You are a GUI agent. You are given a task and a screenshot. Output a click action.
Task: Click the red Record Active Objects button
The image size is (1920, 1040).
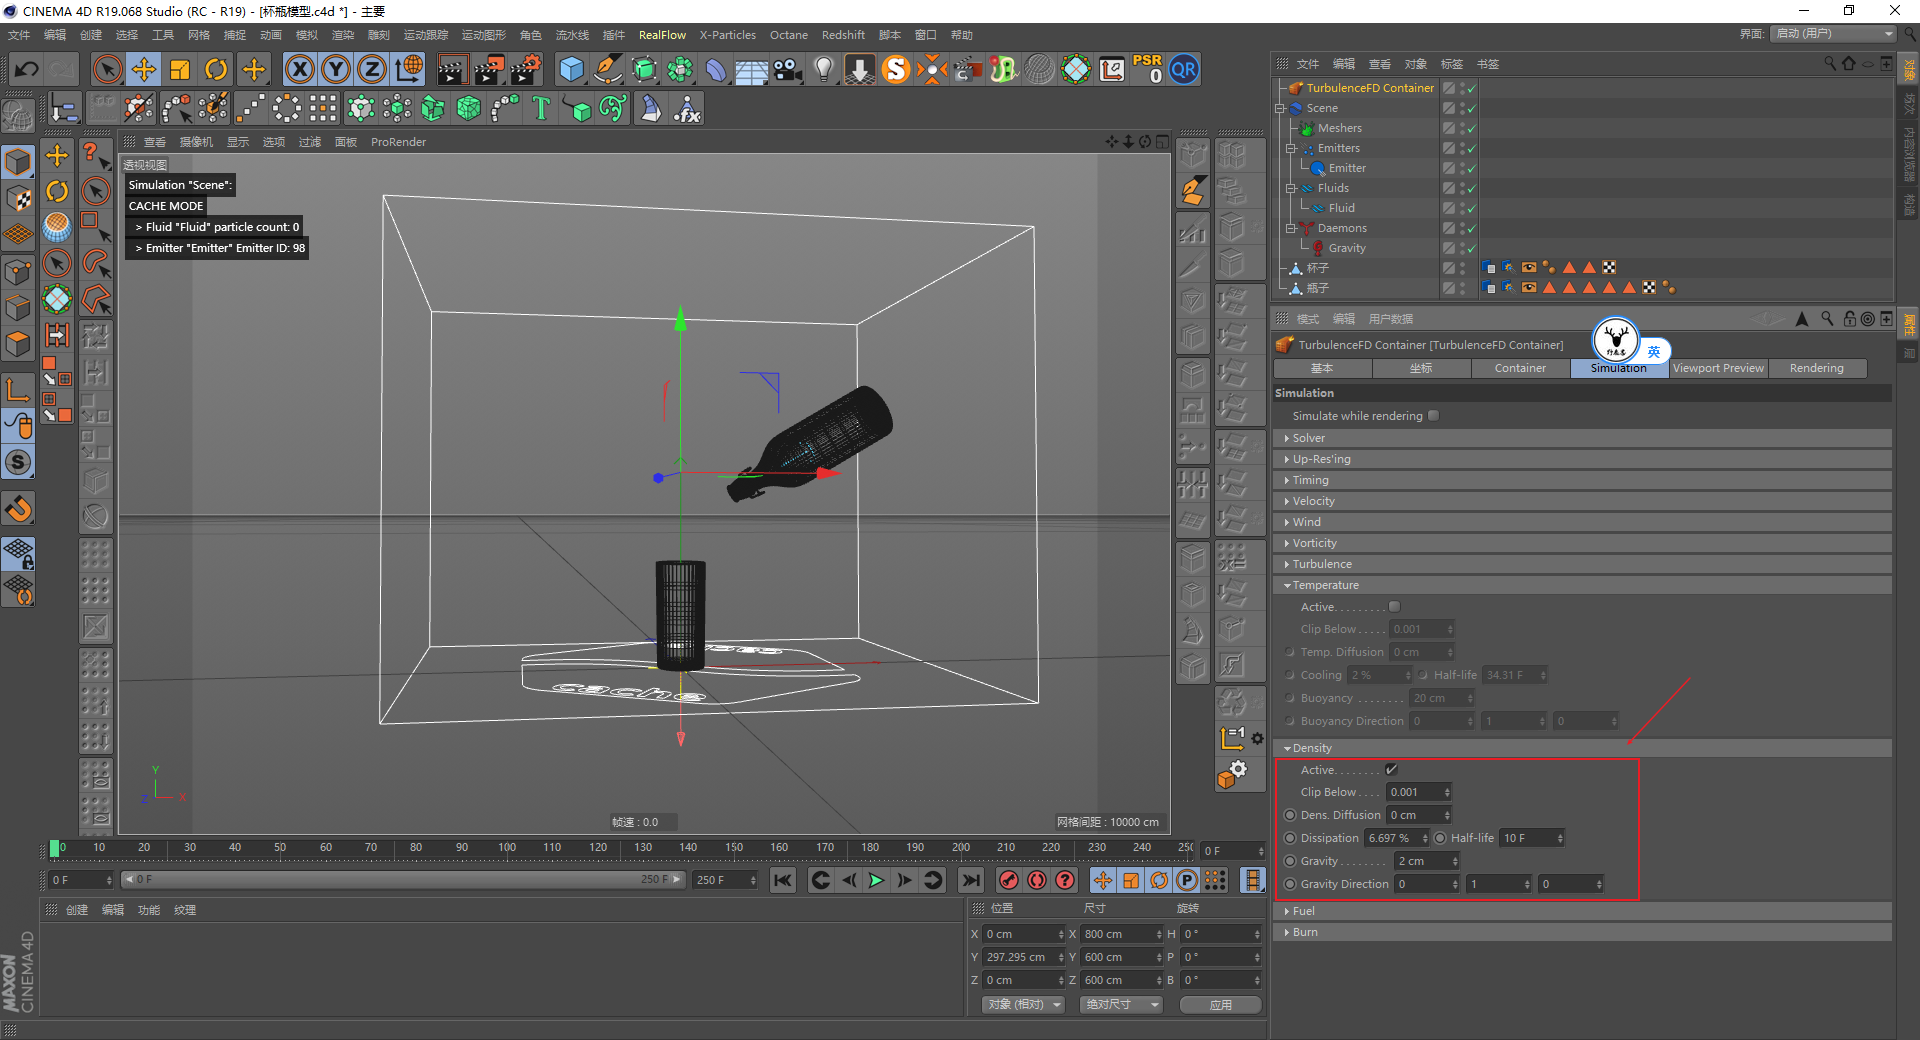coord(1009,880)
